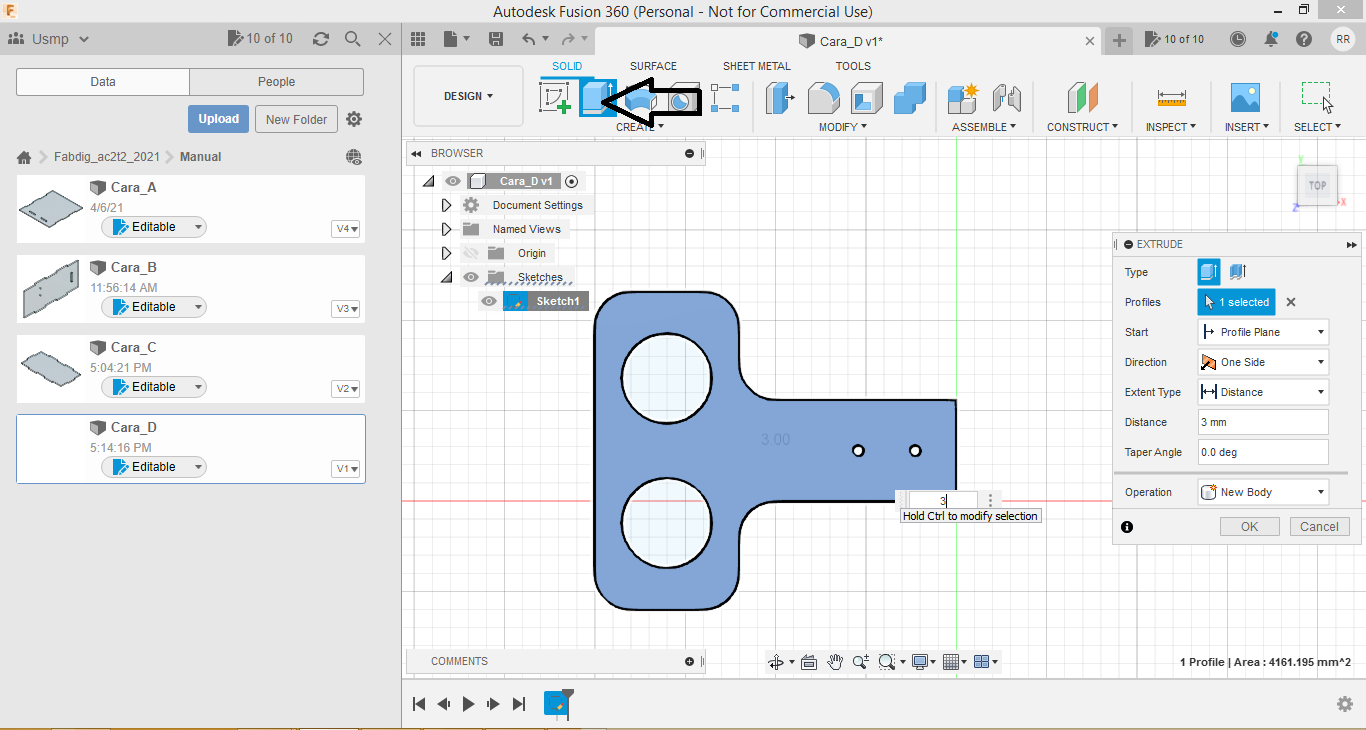Toggle the Origin folder visibility eye
1366x730 pixels.
point(471,253)
